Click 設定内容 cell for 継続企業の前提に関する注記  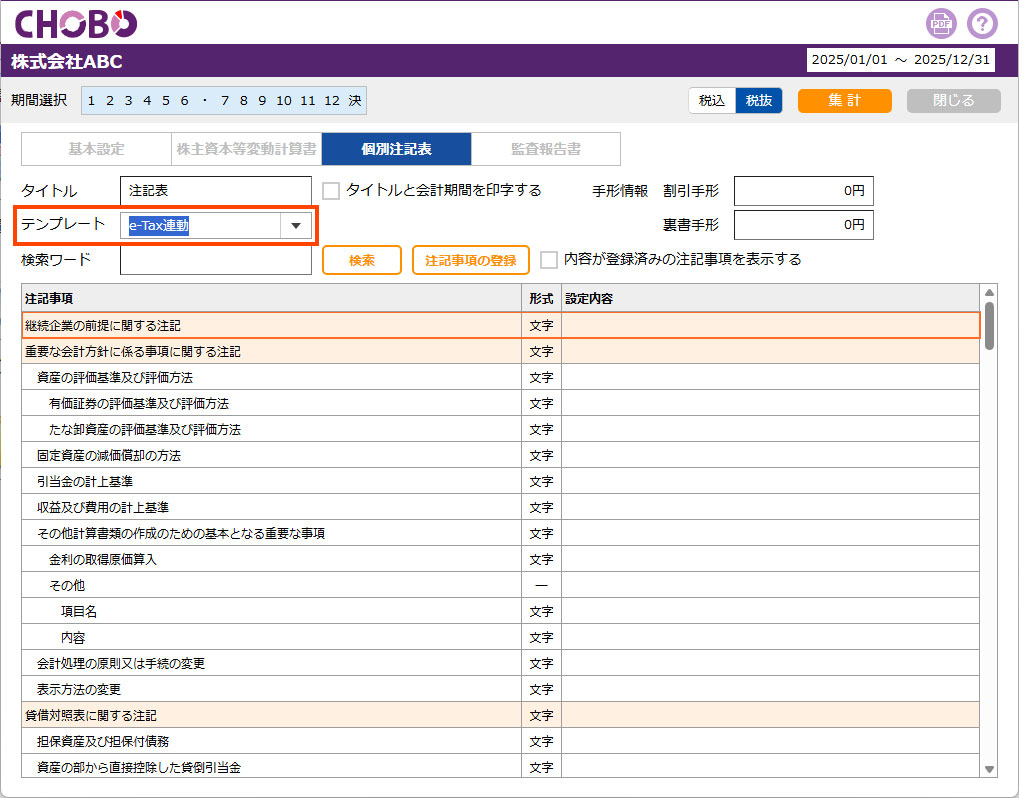click(x=770, y=326)
